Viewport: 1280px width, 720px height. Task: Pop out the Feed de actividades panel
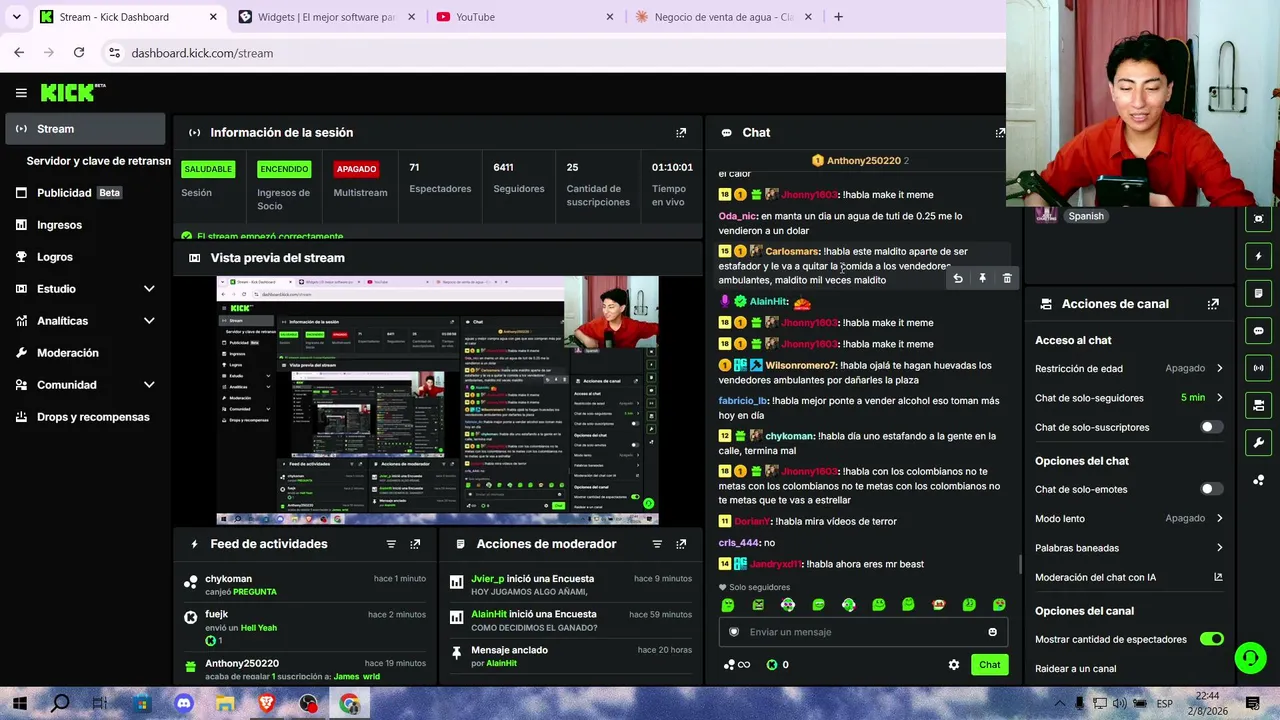(x=415, y=544)
